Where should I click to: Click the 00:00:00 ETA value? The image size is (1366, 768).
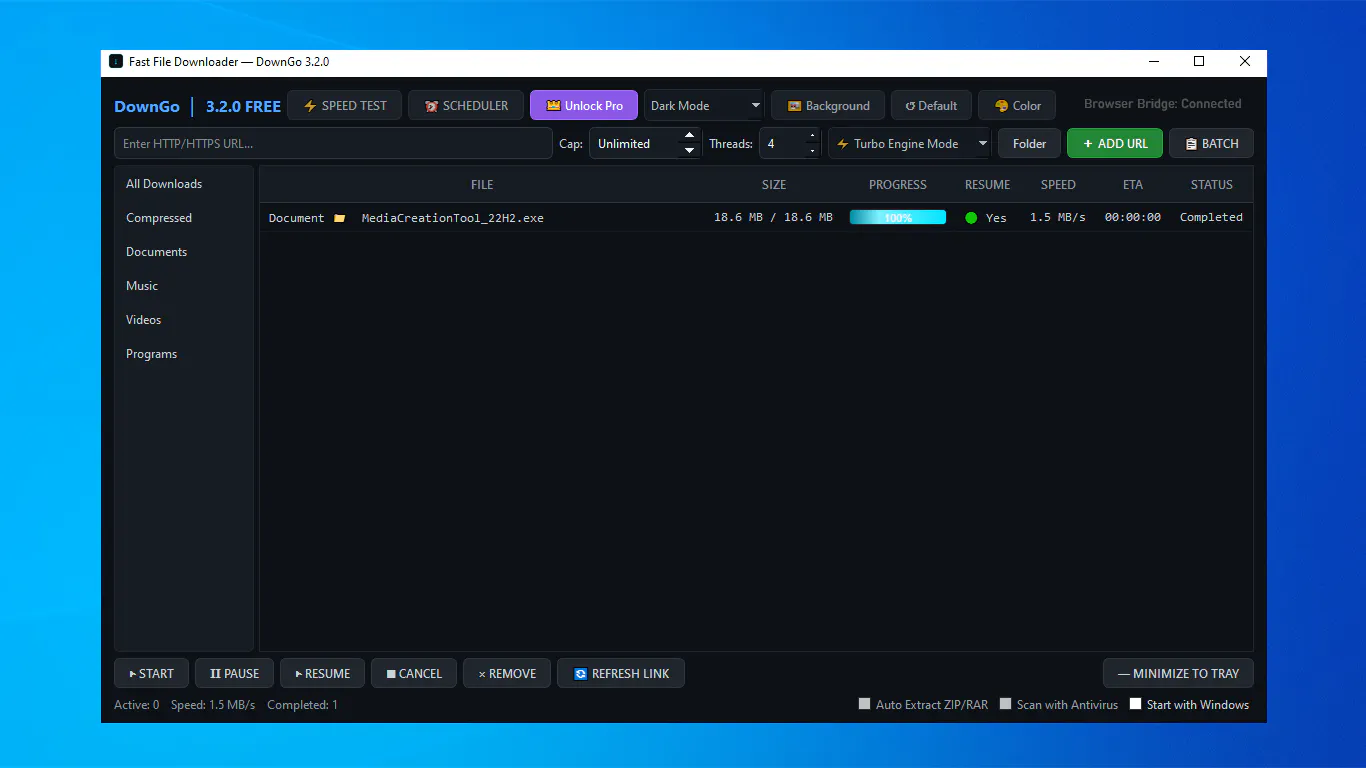point(1133,217)
